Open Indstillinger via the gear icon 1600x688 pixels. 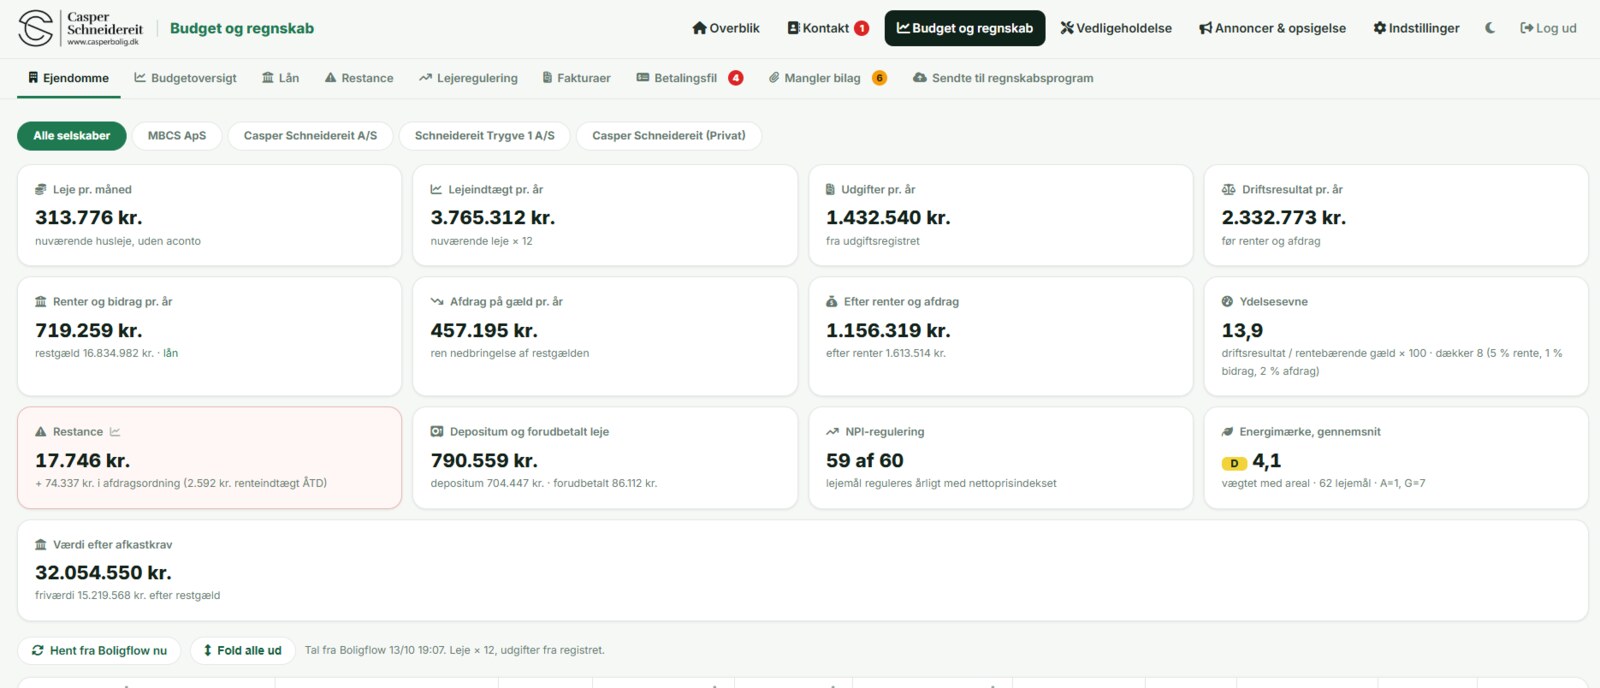point(1380,28)
